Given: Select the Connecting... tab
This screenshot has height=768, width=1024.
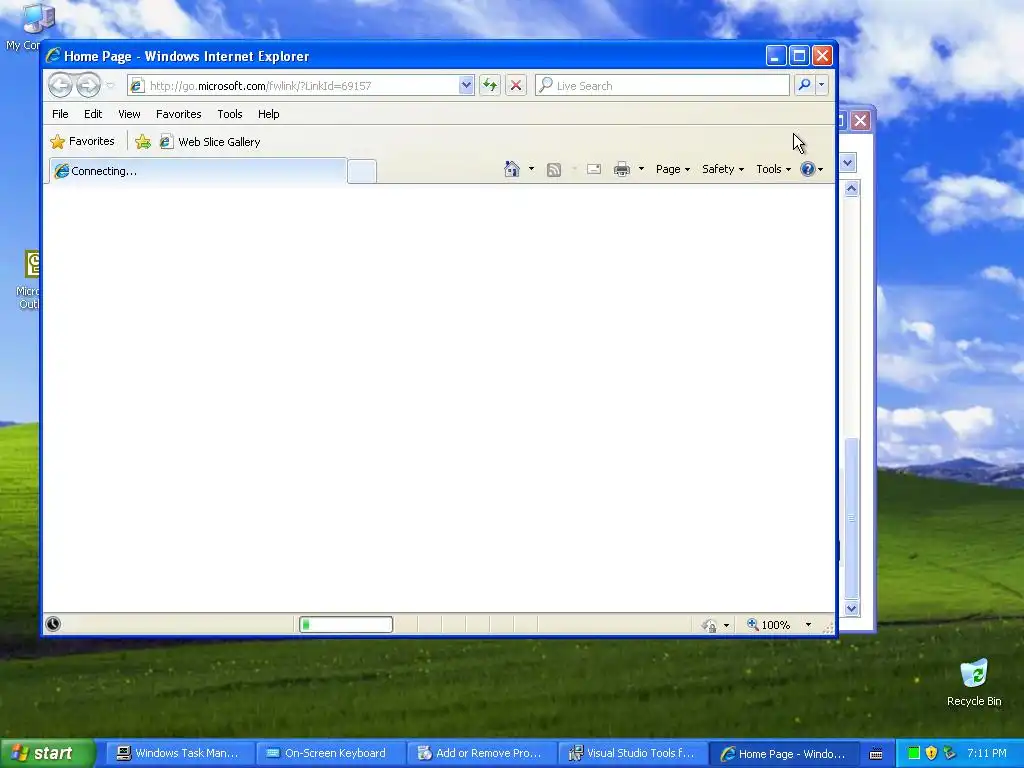Looking at the screenshot, I should (198, 171).
